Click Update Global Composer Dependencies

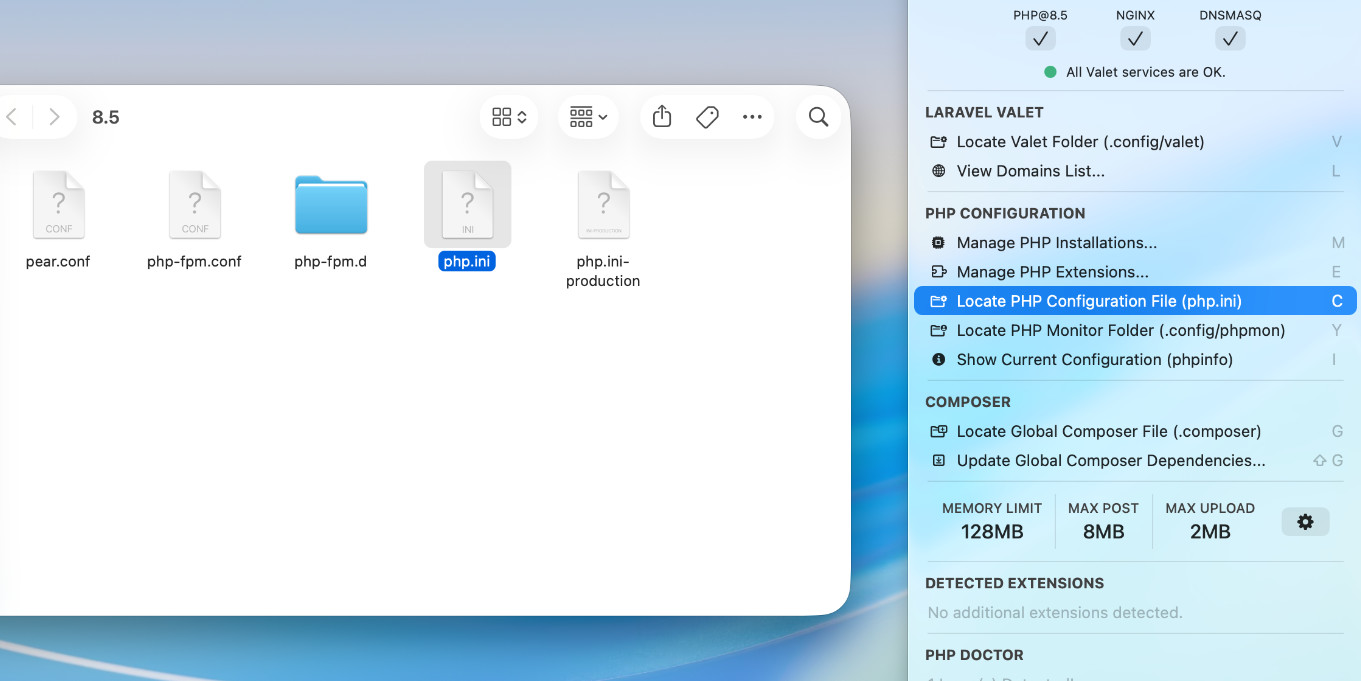[1110, 461]
